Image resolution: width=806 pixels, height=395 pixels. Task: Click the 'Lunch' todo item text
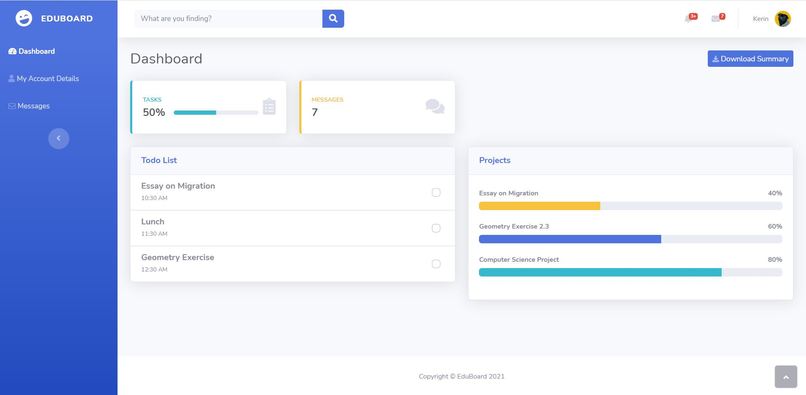[x=153, y=222]
